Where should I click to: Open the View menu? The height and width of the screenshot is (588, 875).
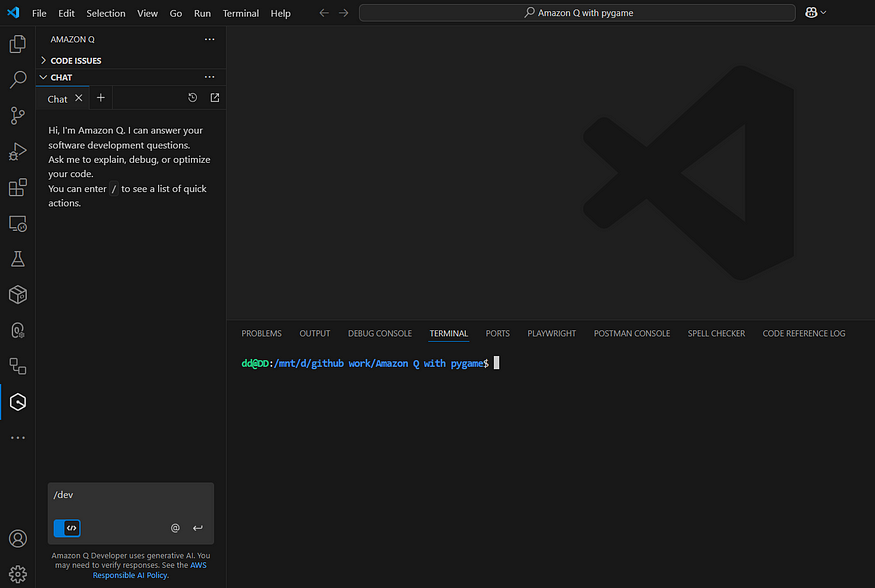[x=147, y=13]
